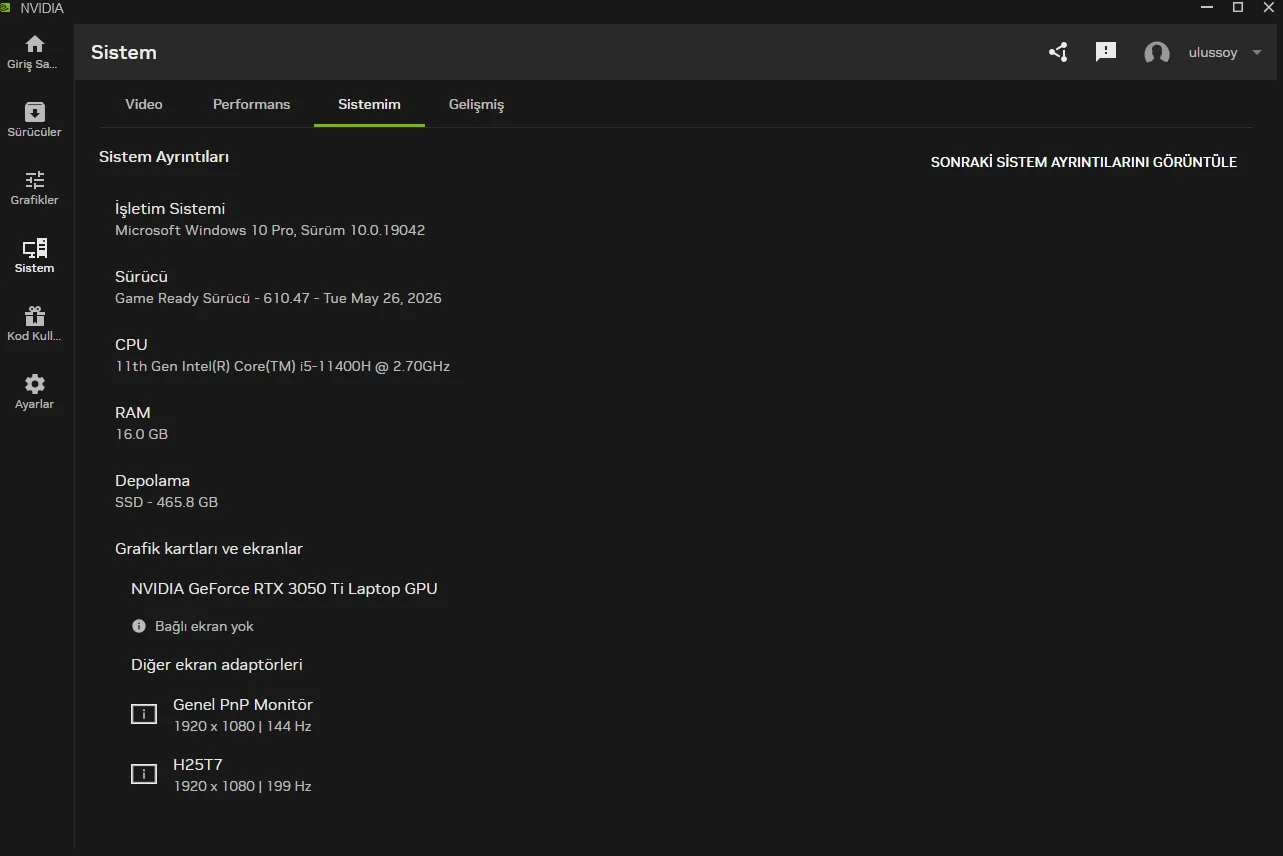Minimize the NVIDIA window
This screenshot has height=856, width=1283.
click(x=1207, y=7)
